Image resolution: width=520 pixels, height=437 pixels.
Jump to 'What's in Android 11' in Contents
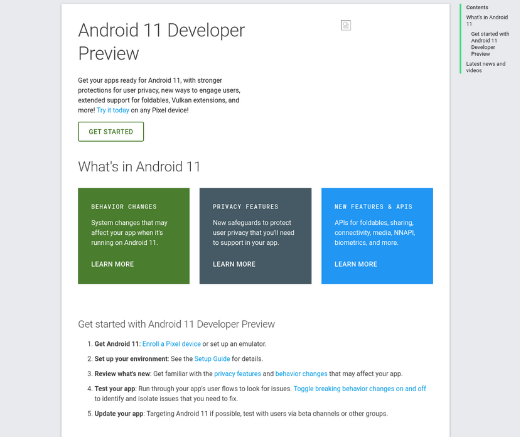[x=487, y=20]
